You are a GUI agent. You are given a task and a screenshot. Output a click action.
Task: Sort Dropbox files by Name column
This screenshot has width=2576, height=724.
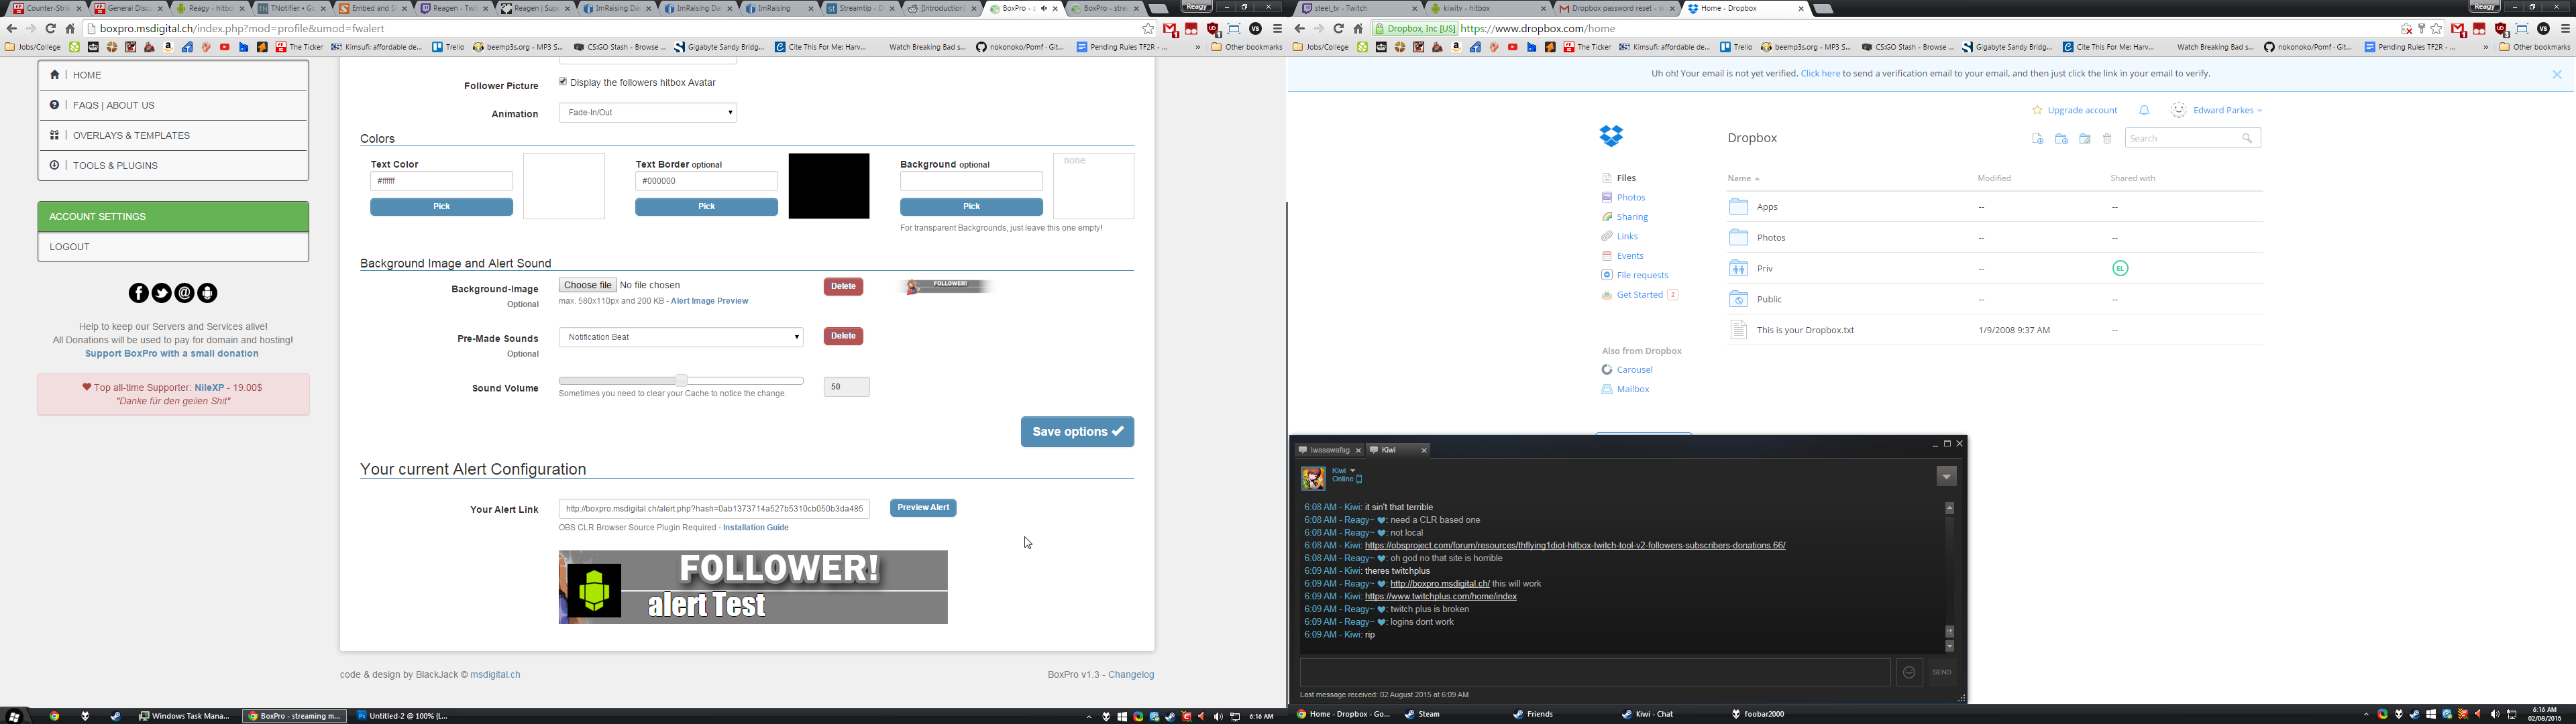pyautogui.click(x=1743, y=178)
